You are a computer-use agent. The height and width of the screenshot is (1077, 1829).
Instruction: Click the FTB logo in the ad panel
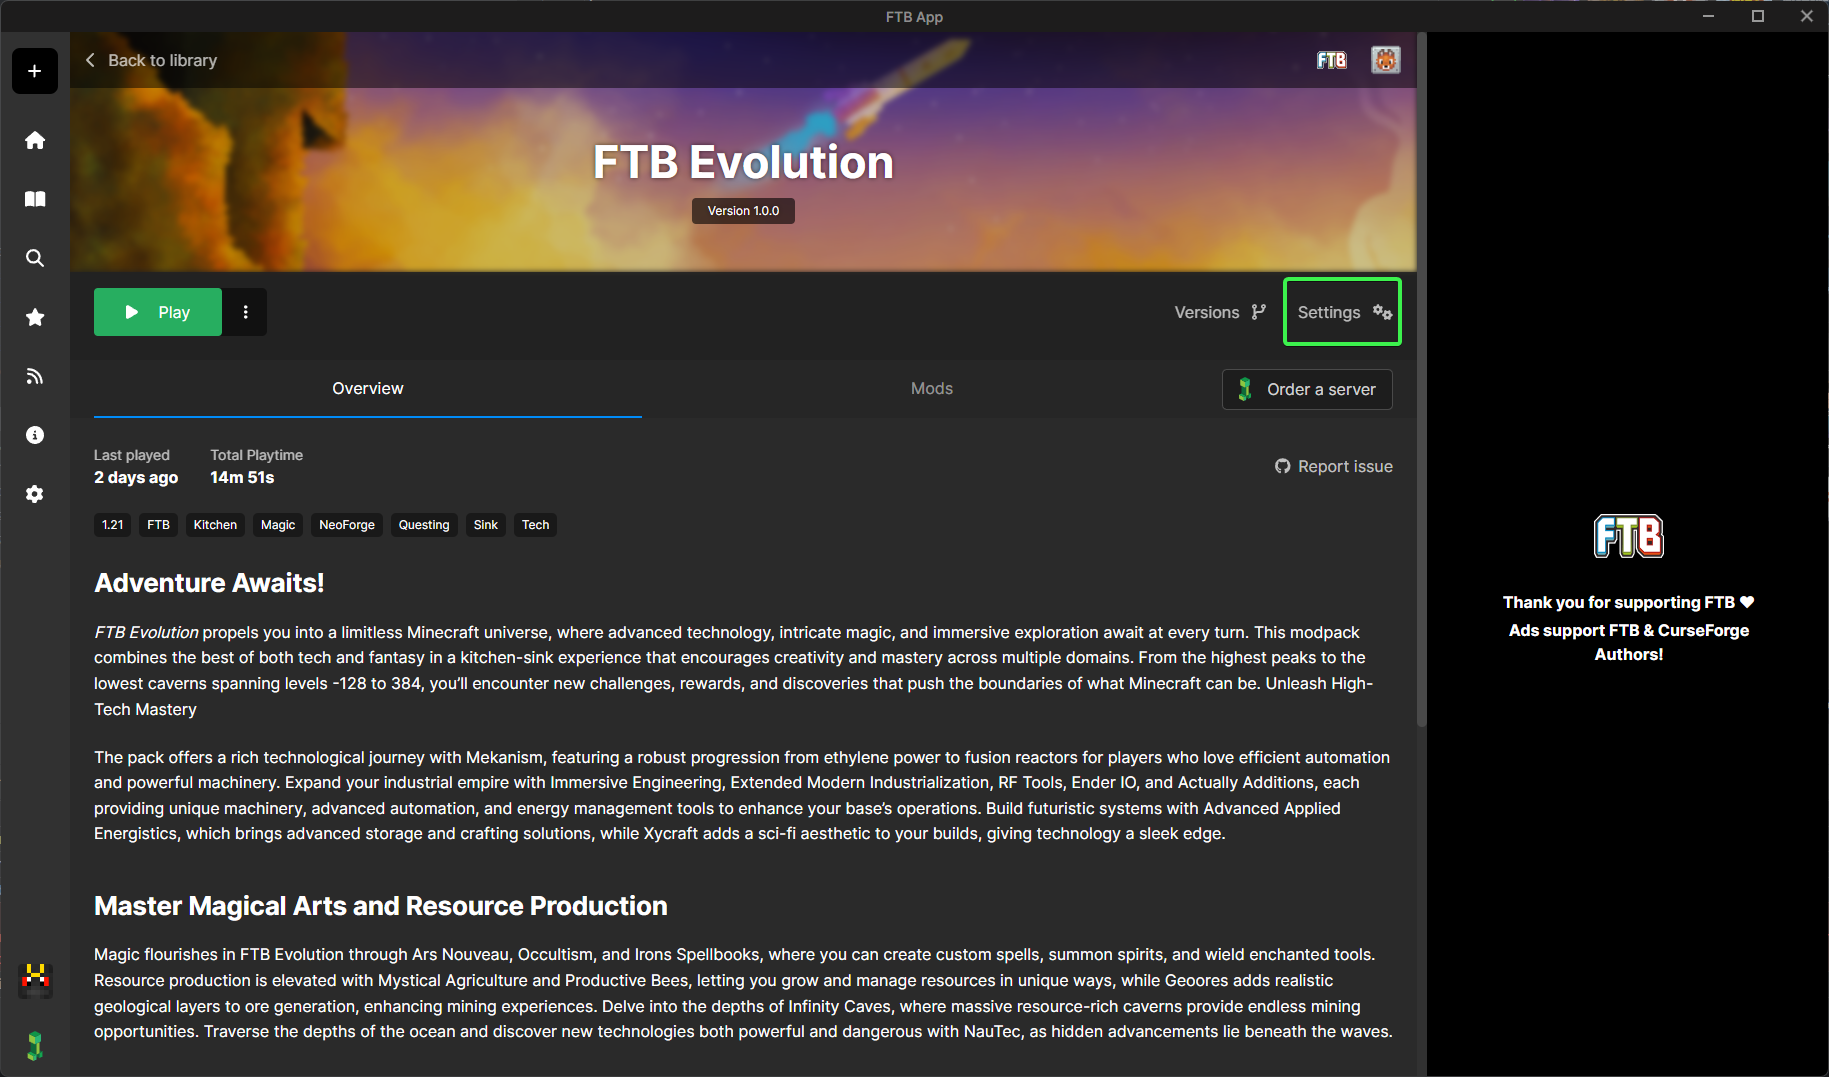point(1628,536)
